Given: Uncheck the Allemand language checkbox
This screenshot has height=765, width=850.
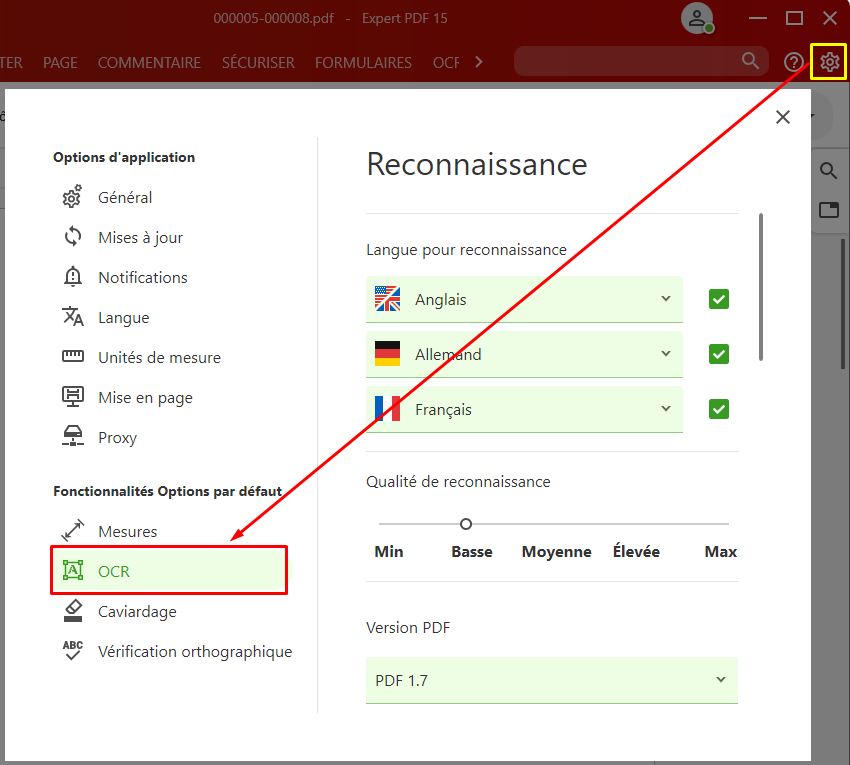Looking at the screenshot, I should 718,354.
